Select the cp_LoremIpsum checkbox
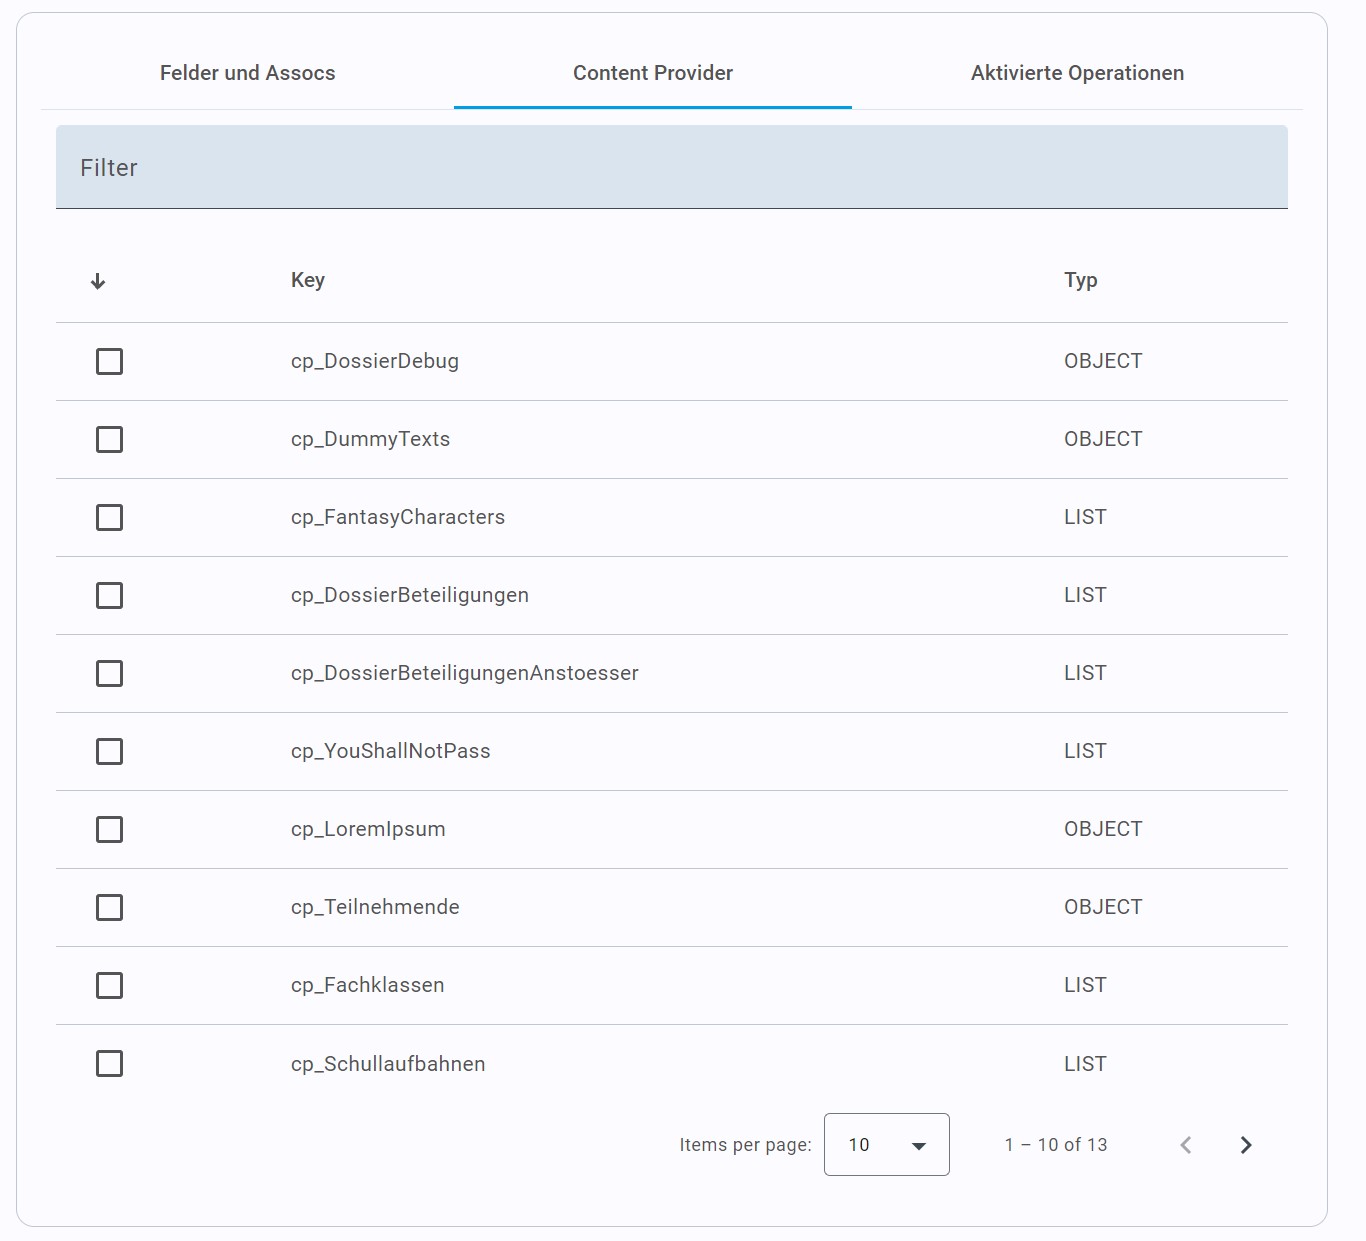1366x1241 pixels. [x=109, y=829]
